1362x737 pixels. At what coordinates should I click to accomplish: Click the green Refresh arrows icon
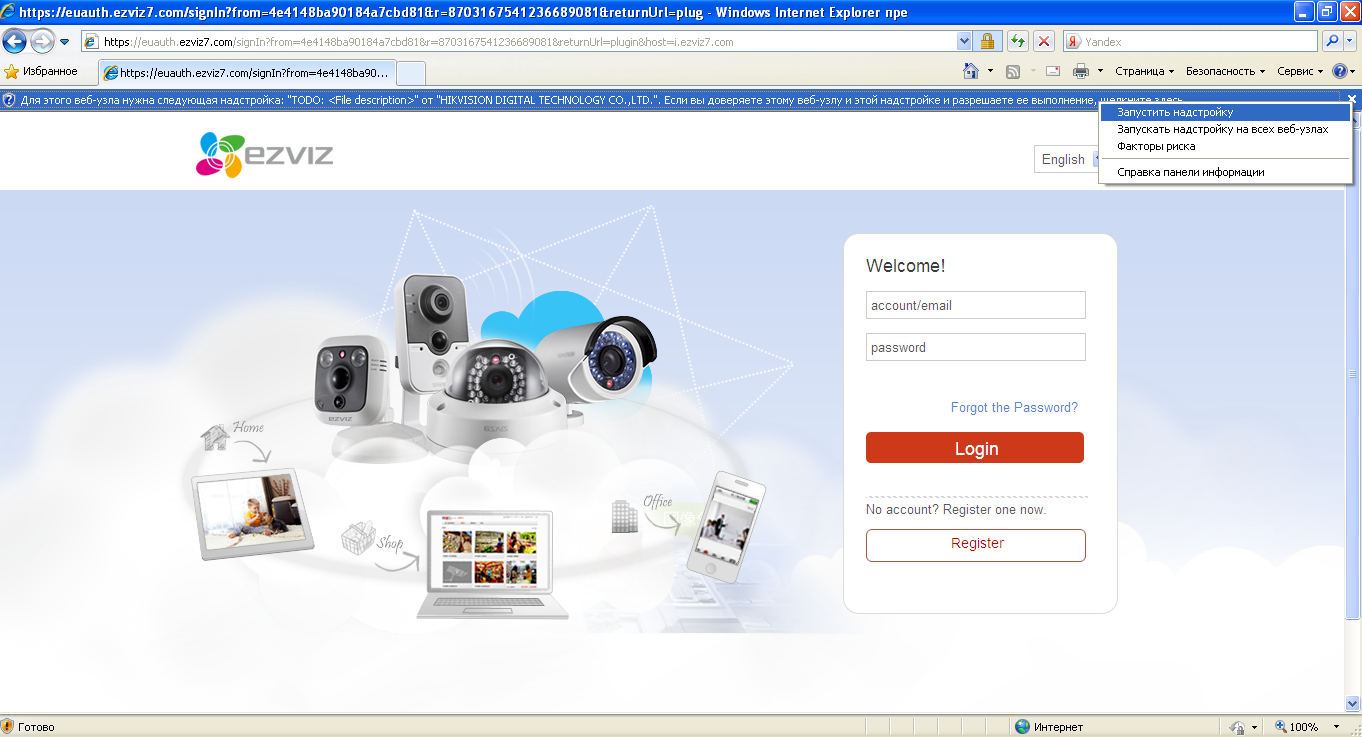click(x=1017, y=42)
